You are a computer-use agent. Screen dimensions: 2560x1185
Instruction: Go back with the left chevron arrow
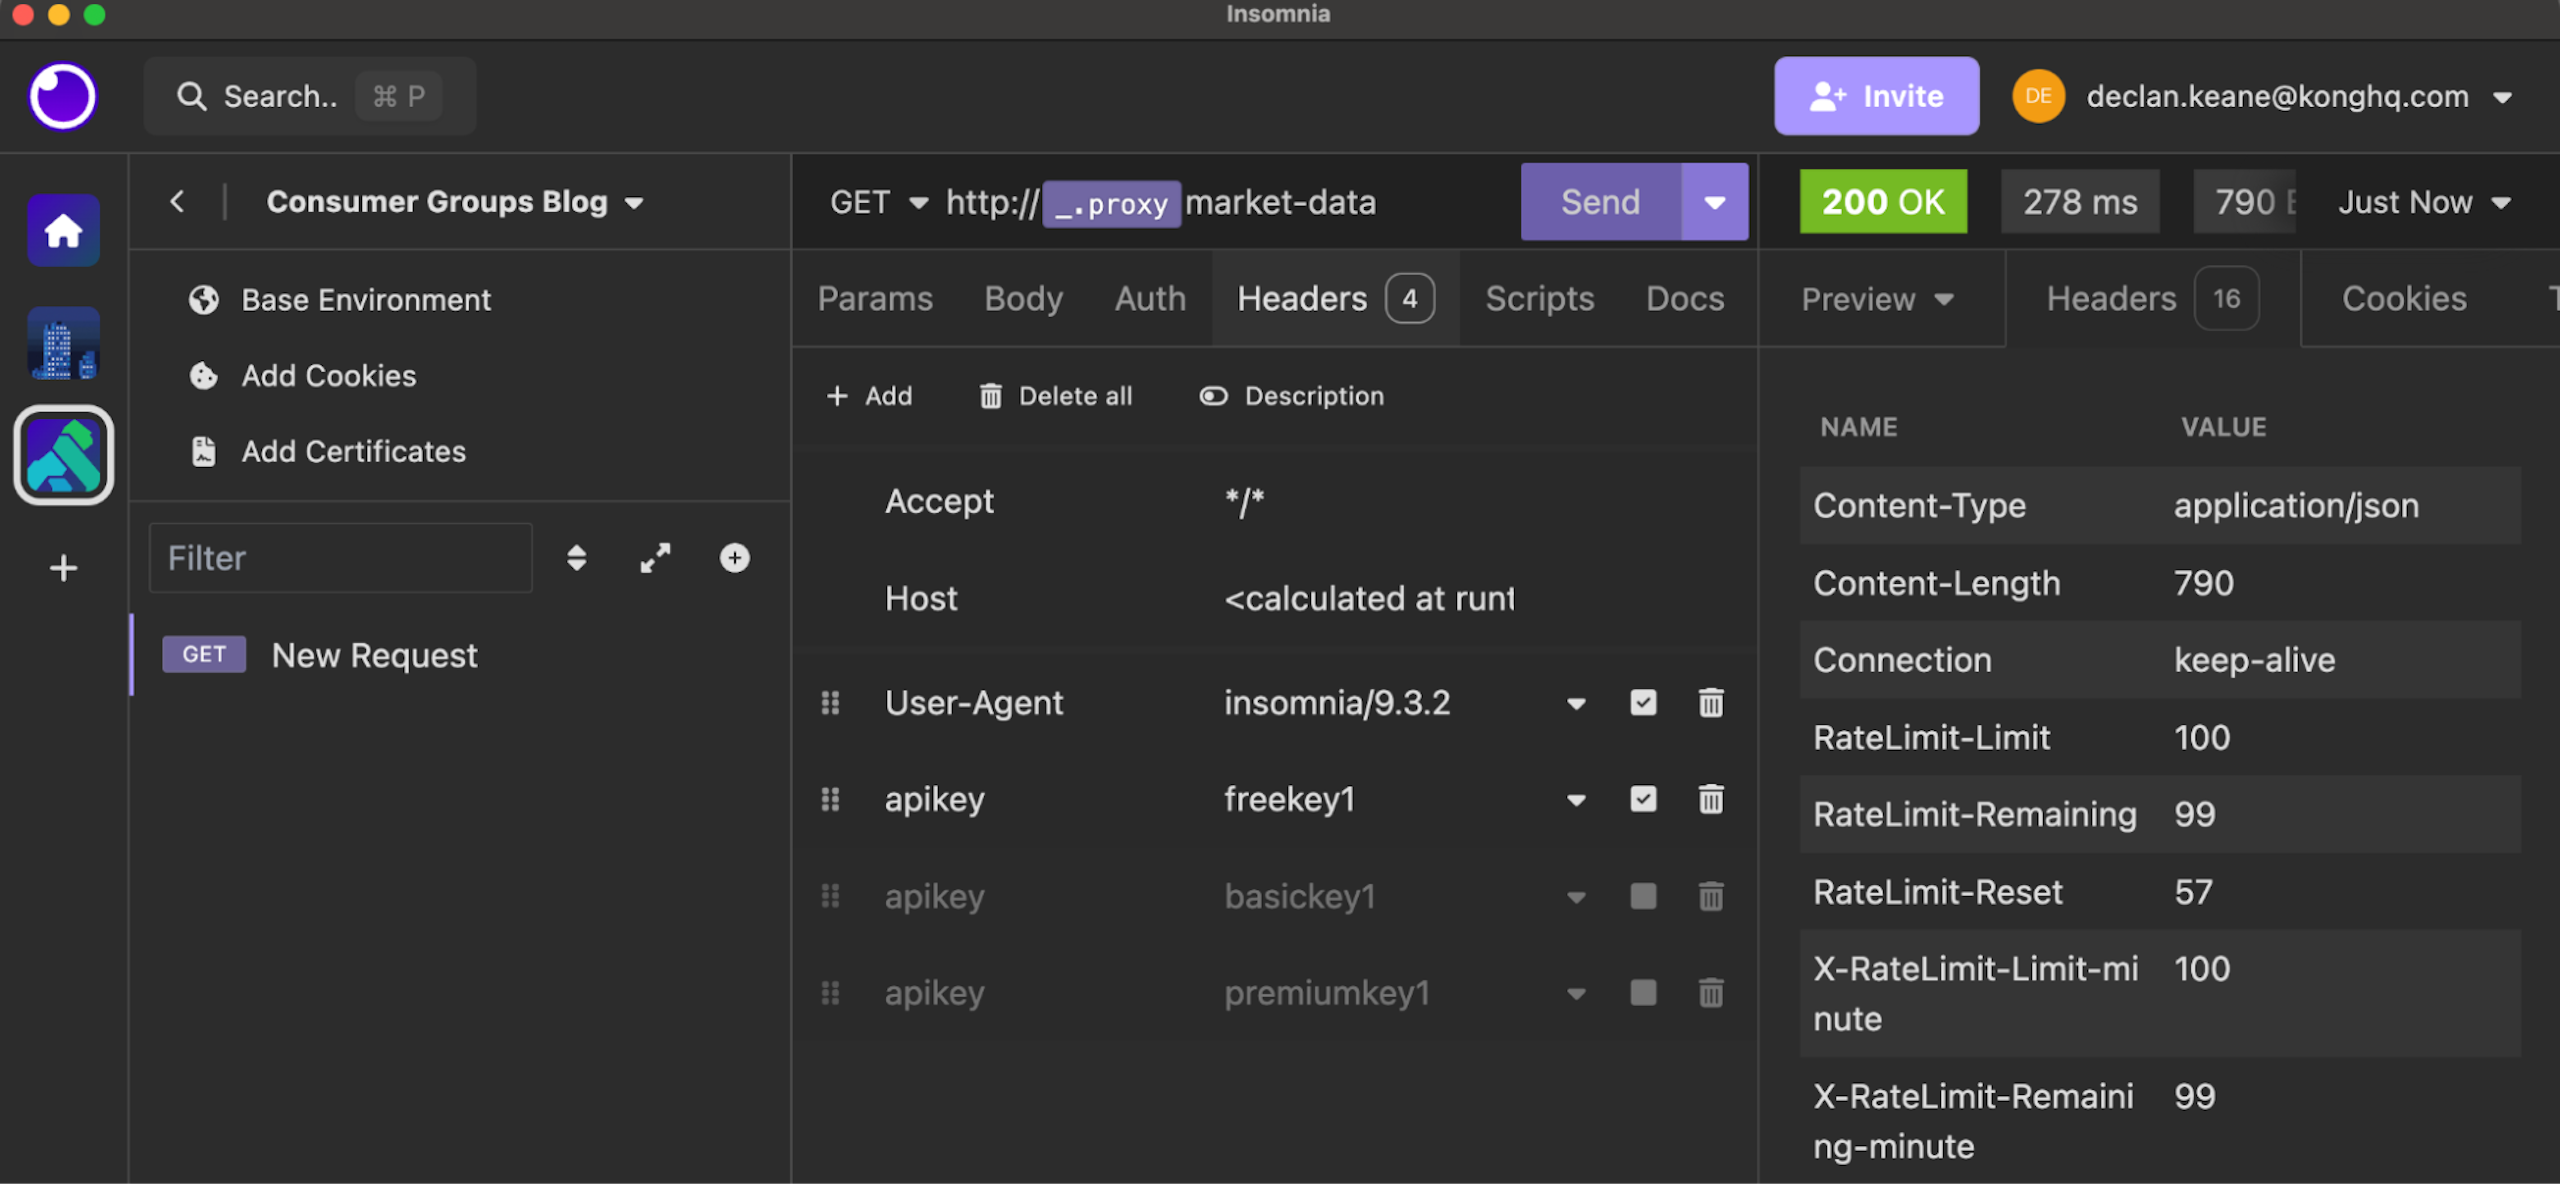pyautogui.click(x=177, y=201)
